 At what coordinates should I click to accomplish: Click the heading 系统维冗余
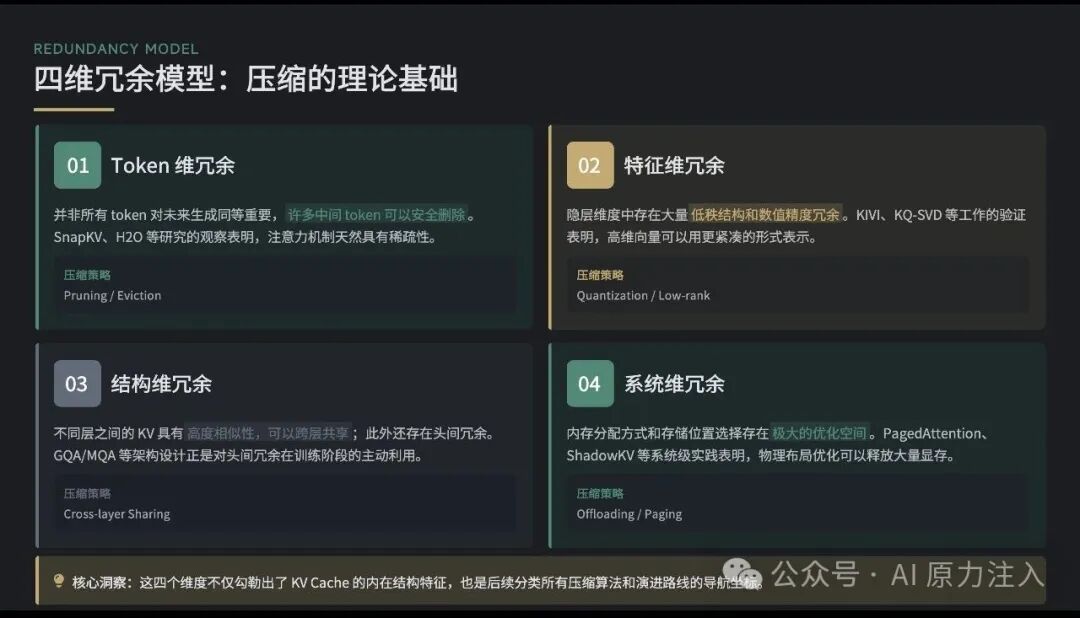(674, 384)
